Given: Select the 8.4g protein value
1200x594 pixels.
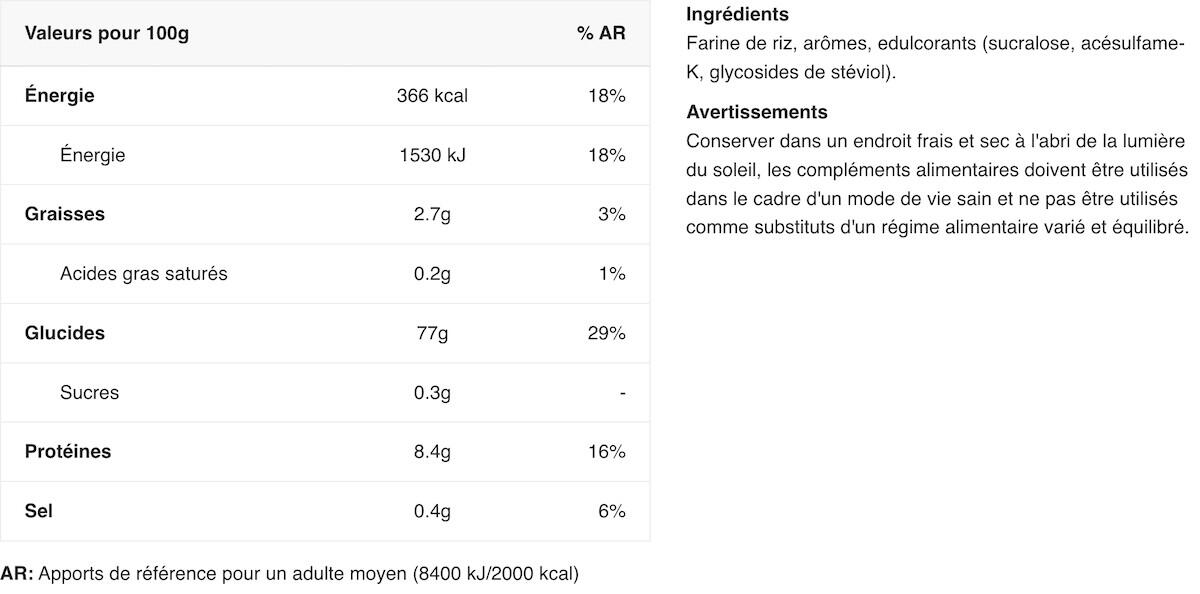Looking at the screenshot, I should tap(432, 451).
